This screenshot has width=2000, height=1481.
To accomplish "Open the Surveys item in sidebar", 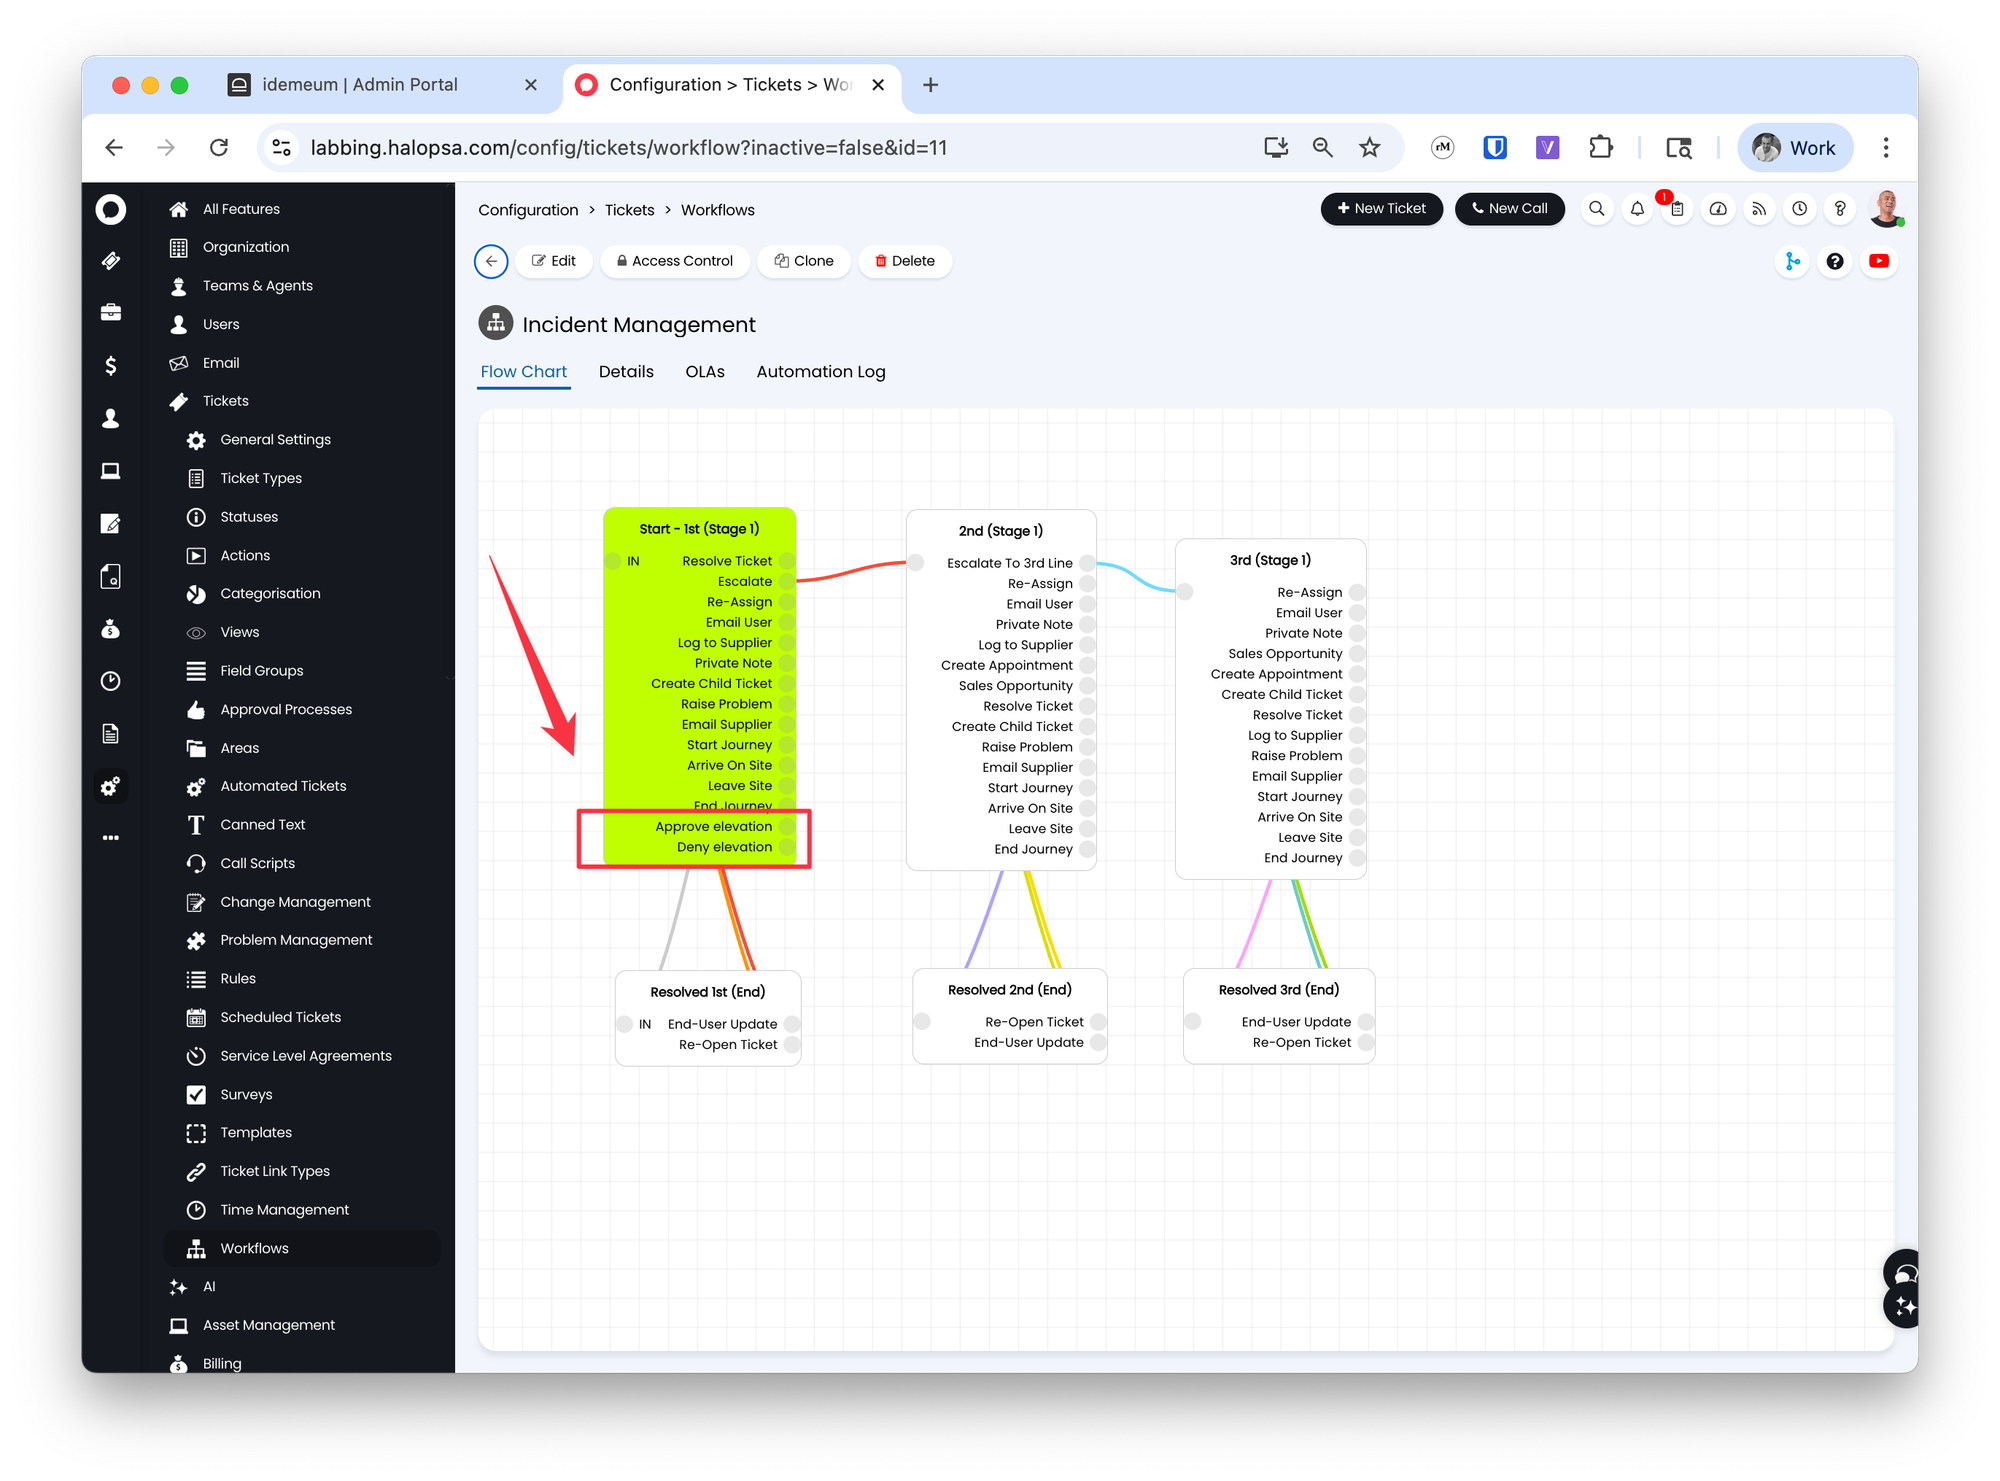I will click(246, 1095).
